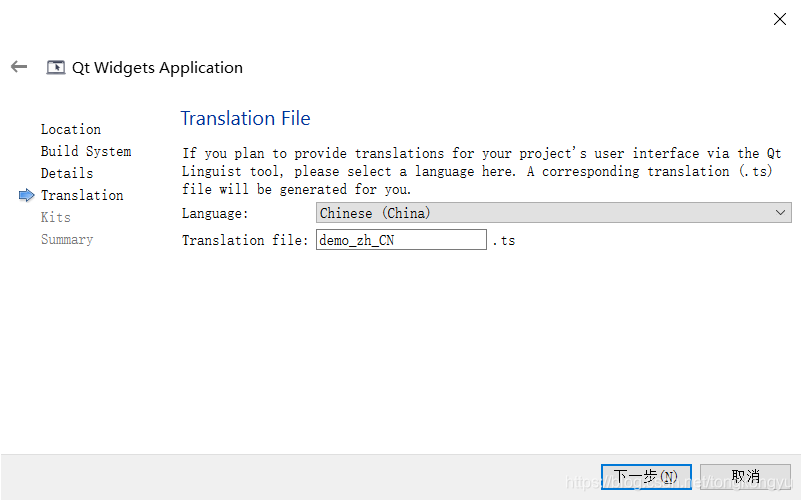Select the Summary step in sidebar
The width and height of the screenshot is (802, 501).
(x=67, y=239)
